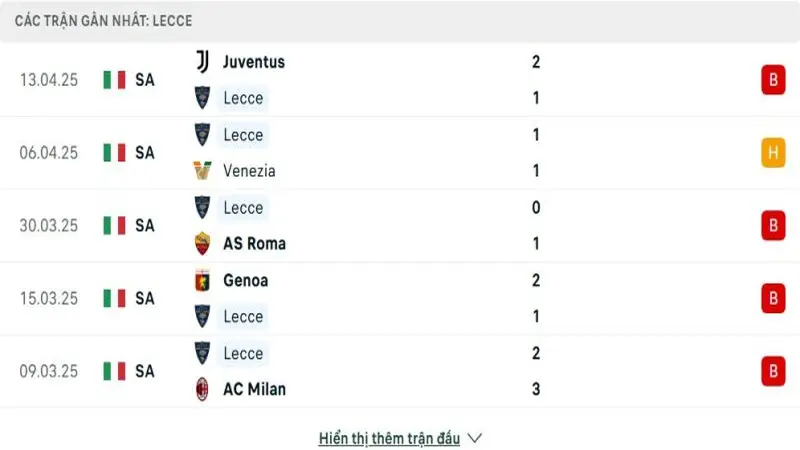
Task: Click Lecce crest in the Juventus match
Action: point(203,98)
